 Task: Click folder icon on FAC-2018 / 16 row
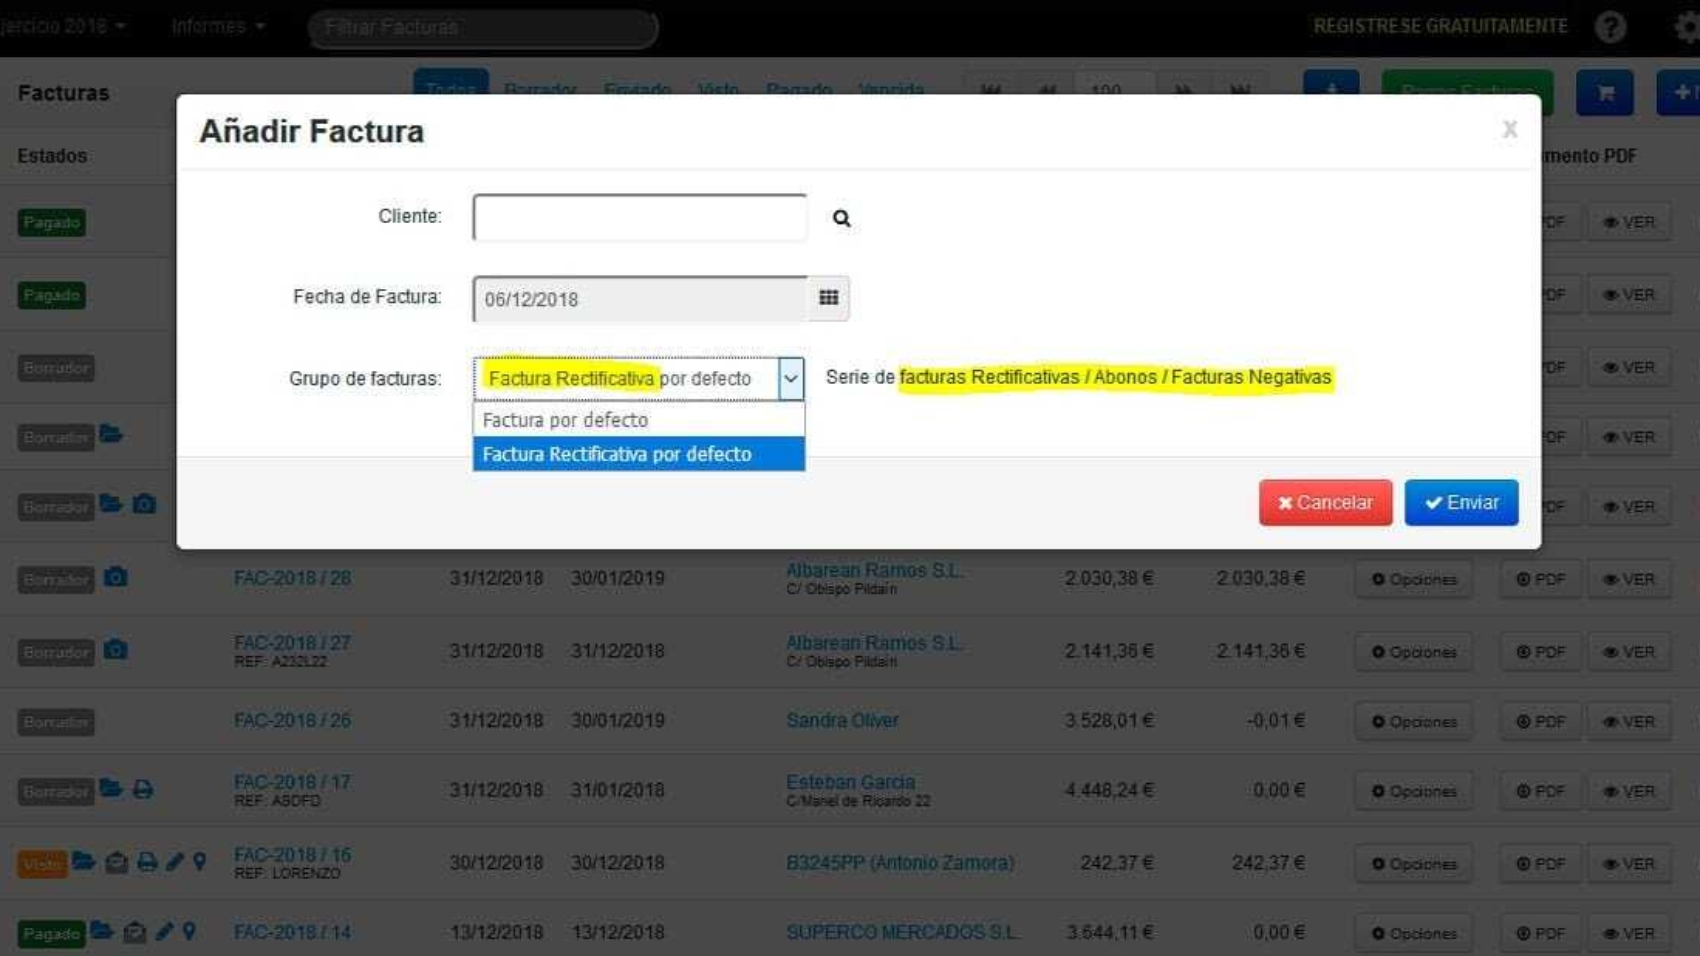tap(84, 861)
